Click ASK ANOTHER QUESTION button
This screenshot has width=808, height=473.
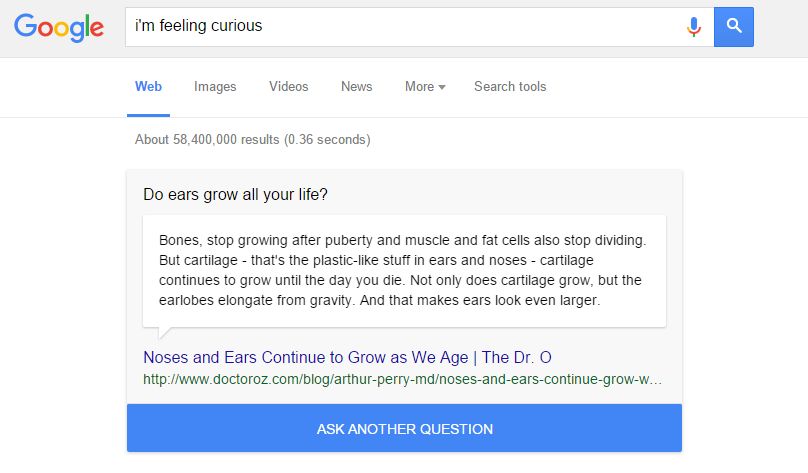(x=405, y=428)
